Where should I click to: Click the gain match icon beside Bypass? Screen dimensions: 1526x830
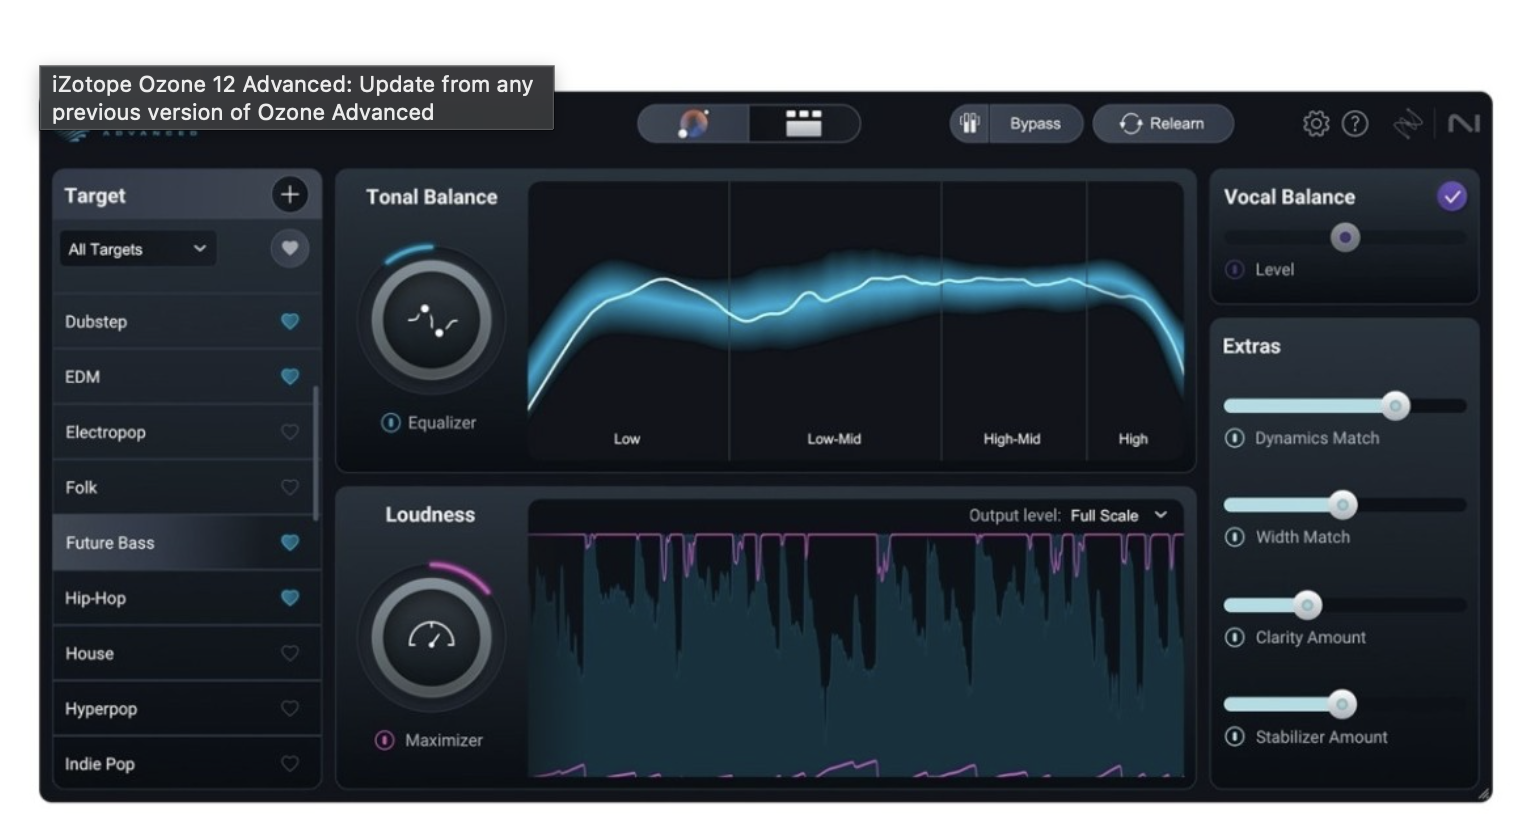(x=969, y=124)
